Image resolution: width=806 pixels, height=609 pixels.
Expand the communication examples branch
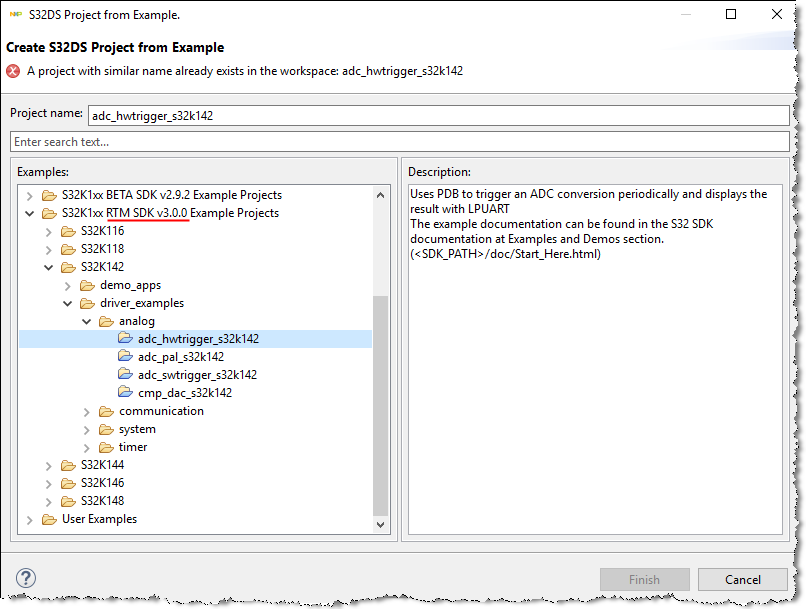(x=86, y=410)
